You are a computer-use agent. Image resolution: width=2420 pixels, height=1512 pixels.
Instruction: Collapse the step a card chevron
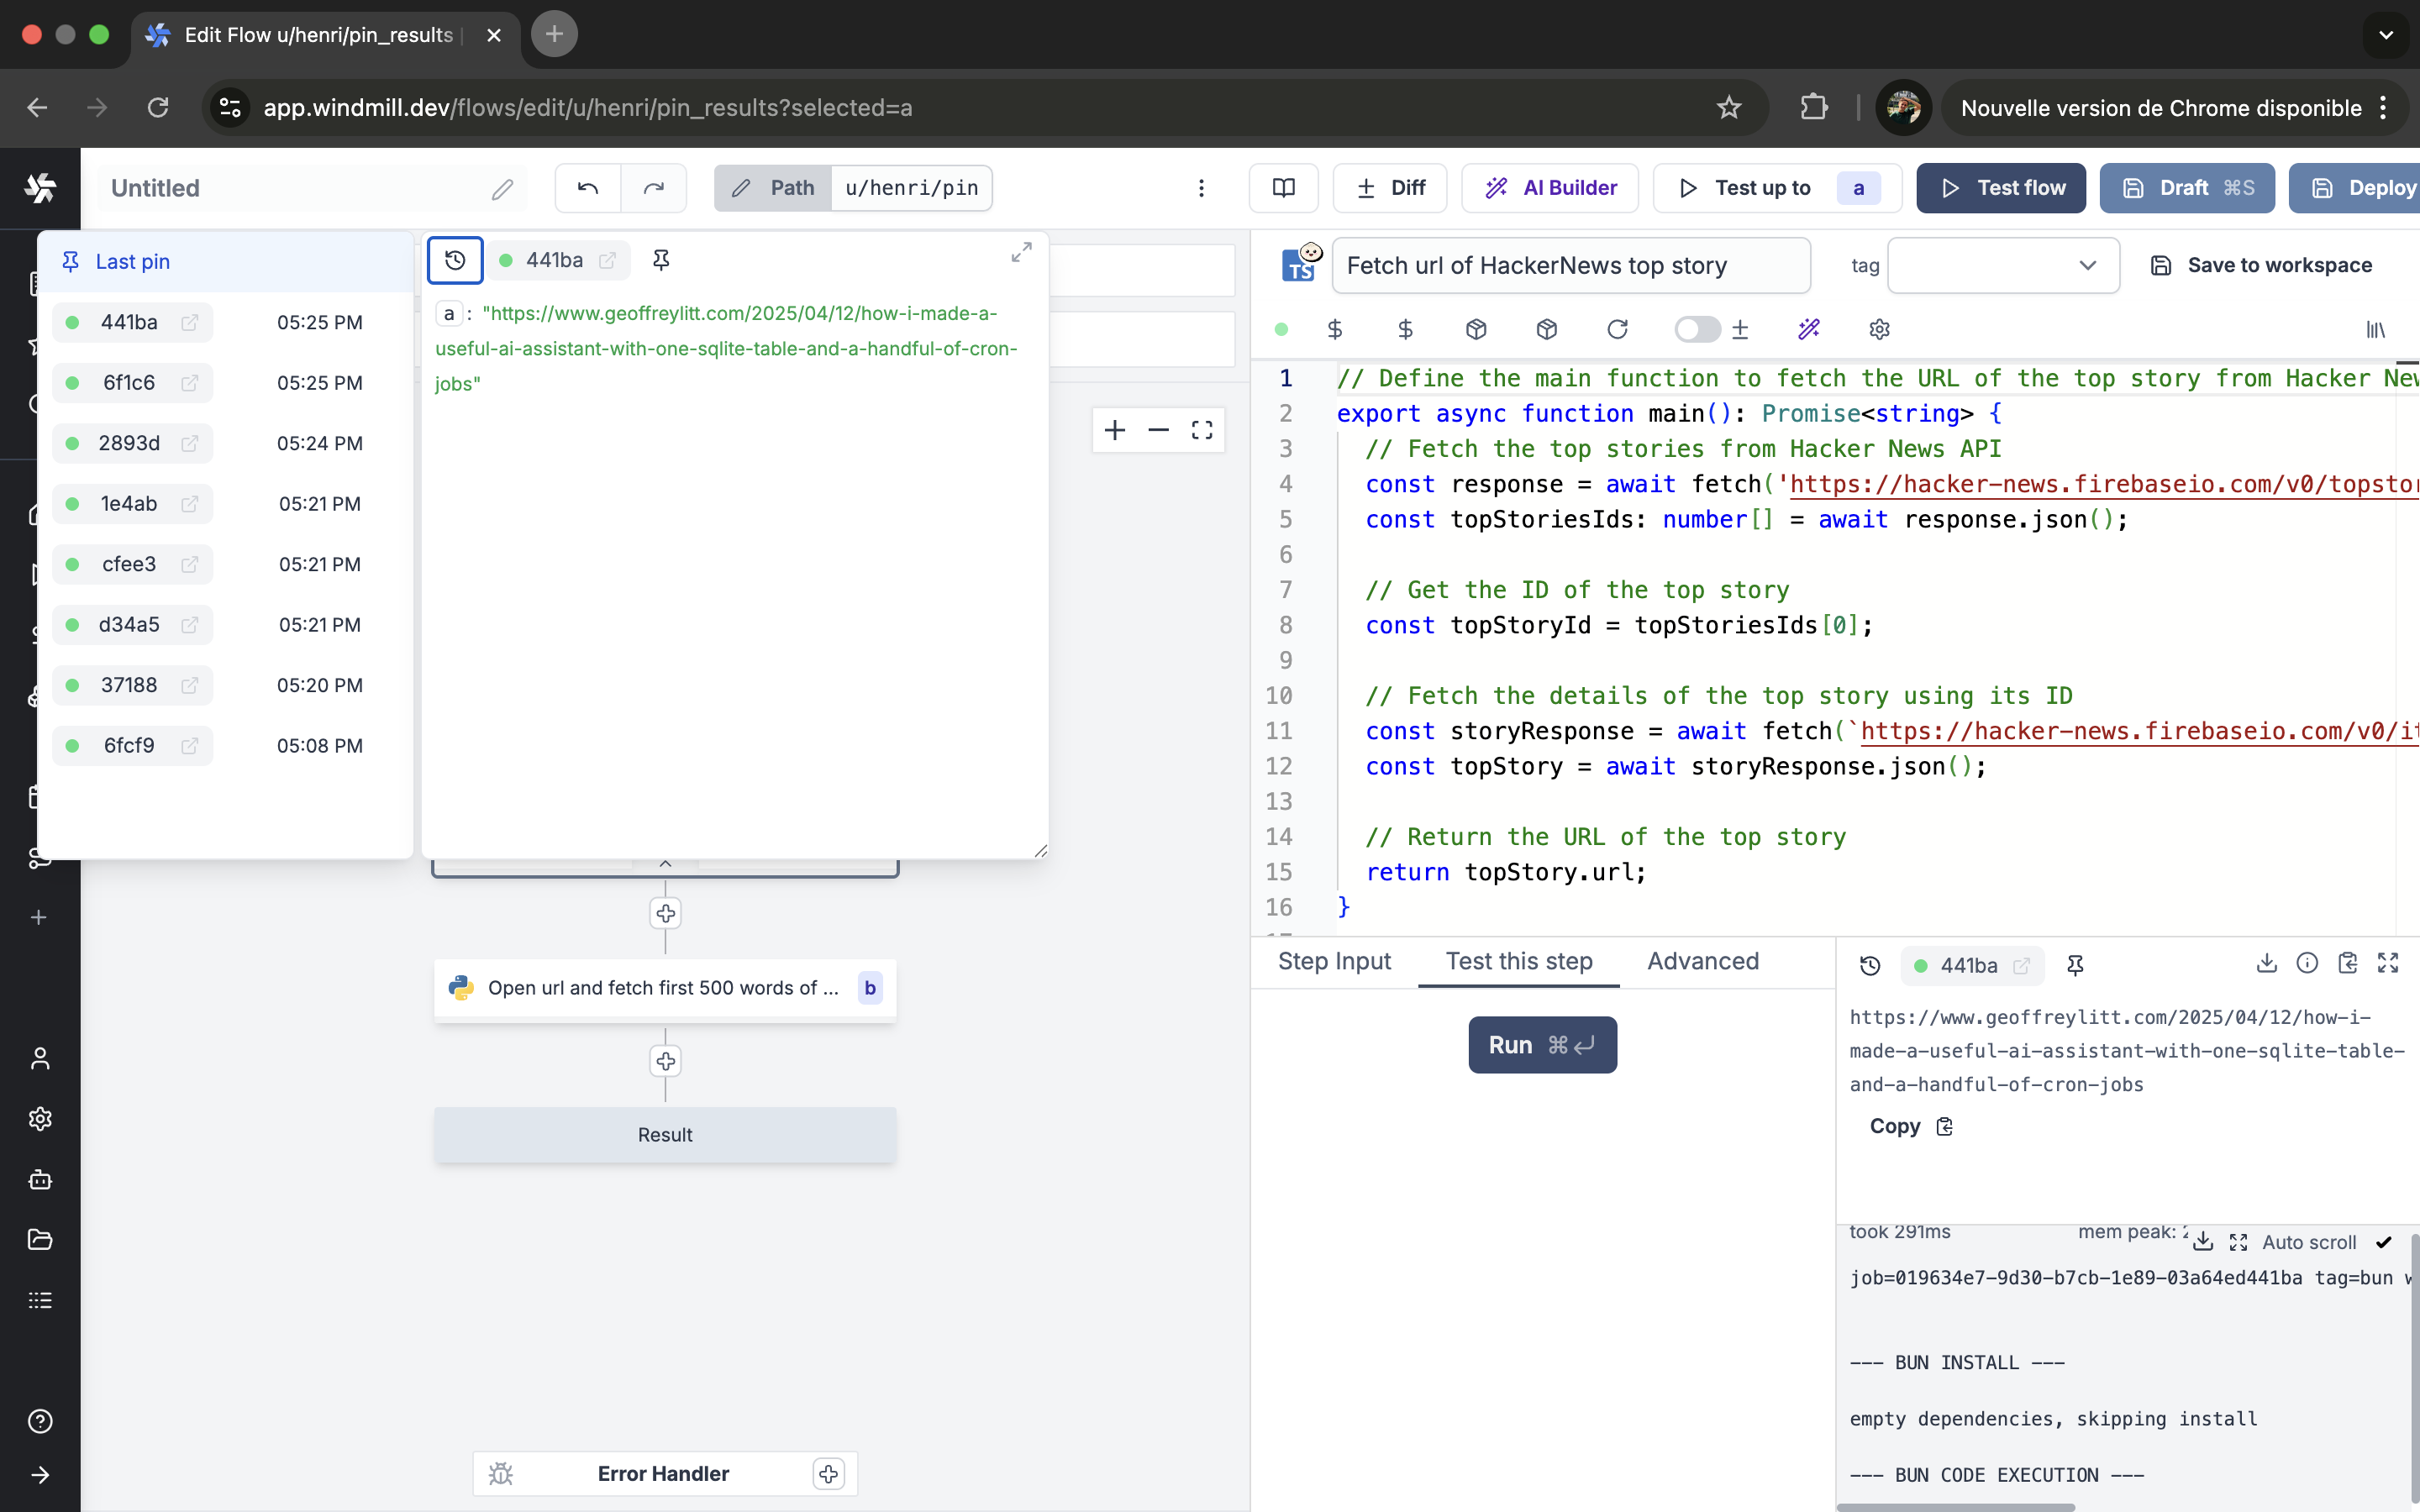pos(665,863)
